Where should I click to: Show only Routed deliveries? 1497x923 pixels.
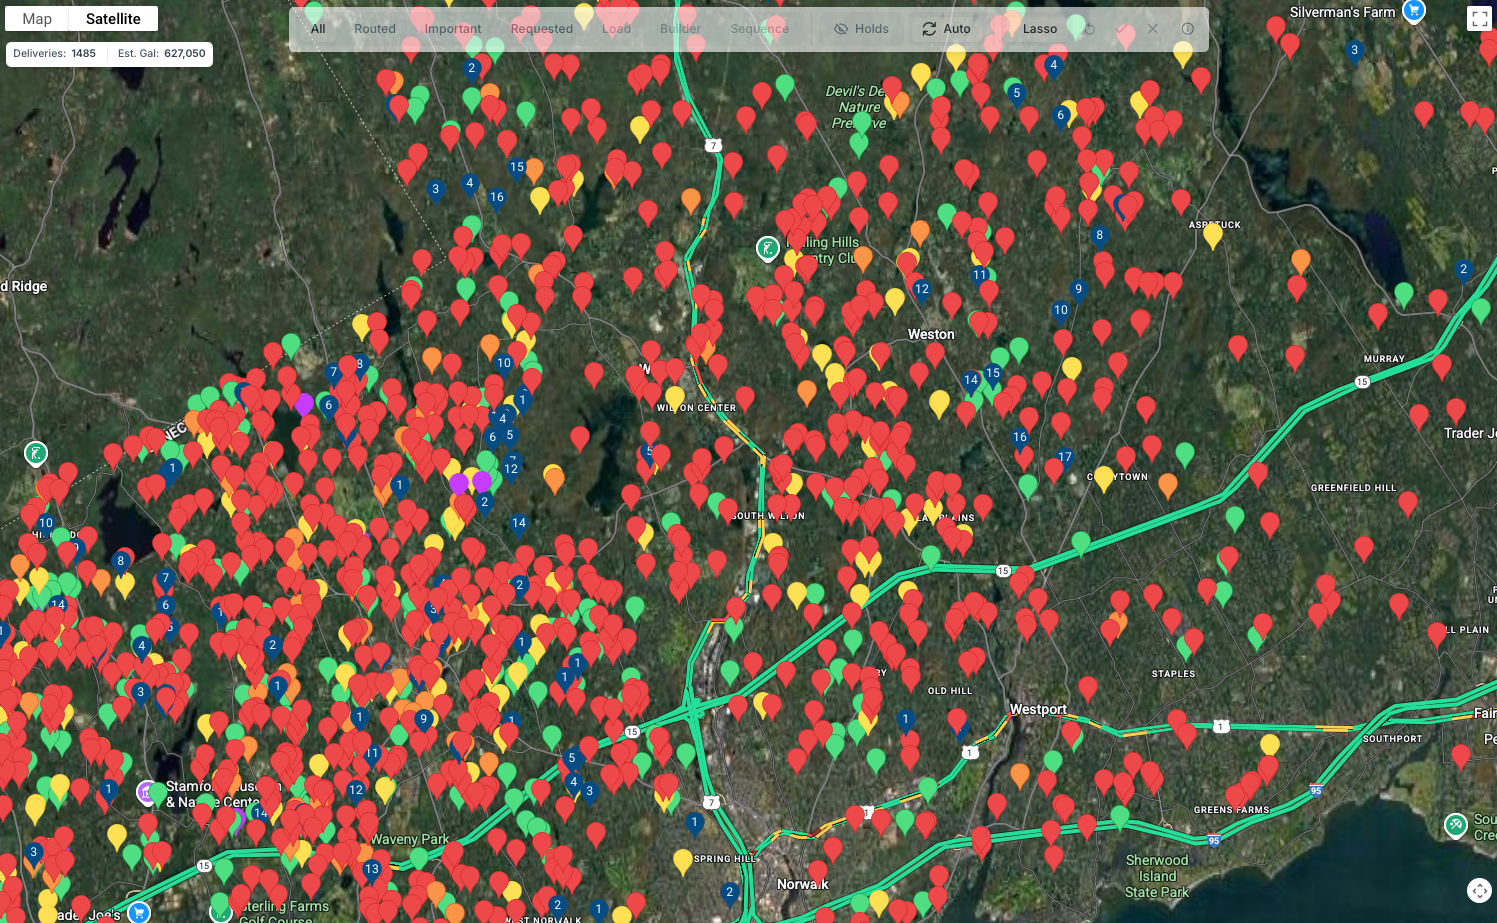click(375, 29)
